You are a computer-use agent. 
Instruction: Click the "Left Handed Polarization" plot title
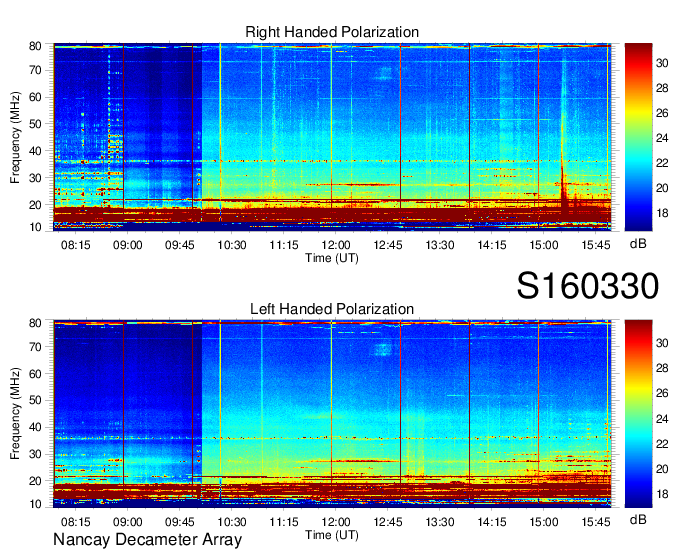[x=332, y=309]
